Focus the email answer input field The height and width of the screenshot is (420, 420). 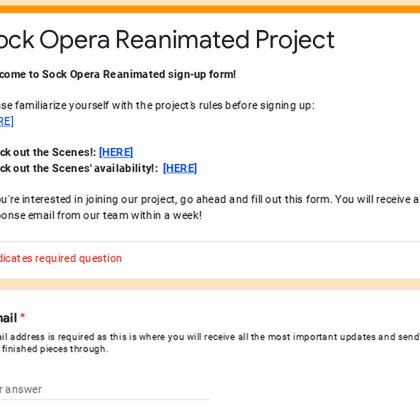pos(105,389)
